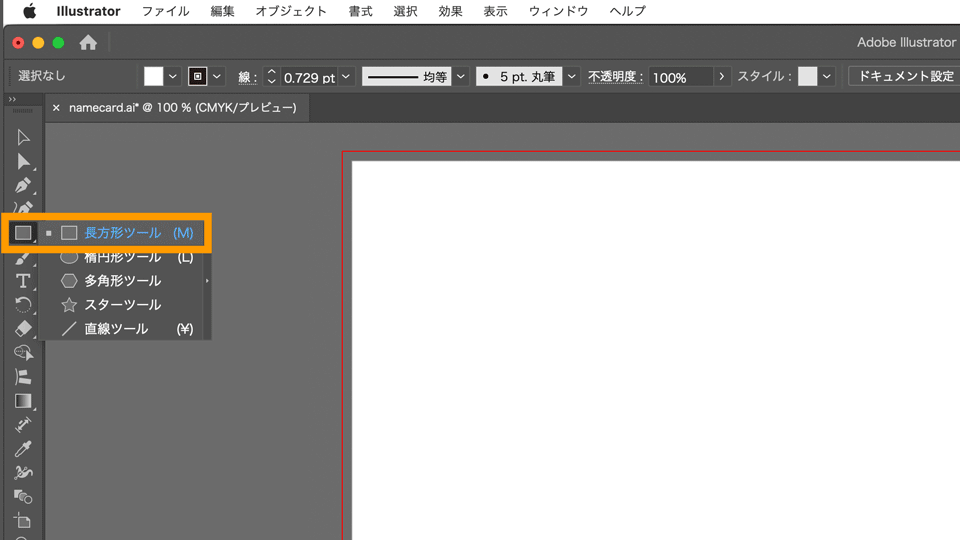
Task: Select the Blend tool
Action: [x=23, y=497]
